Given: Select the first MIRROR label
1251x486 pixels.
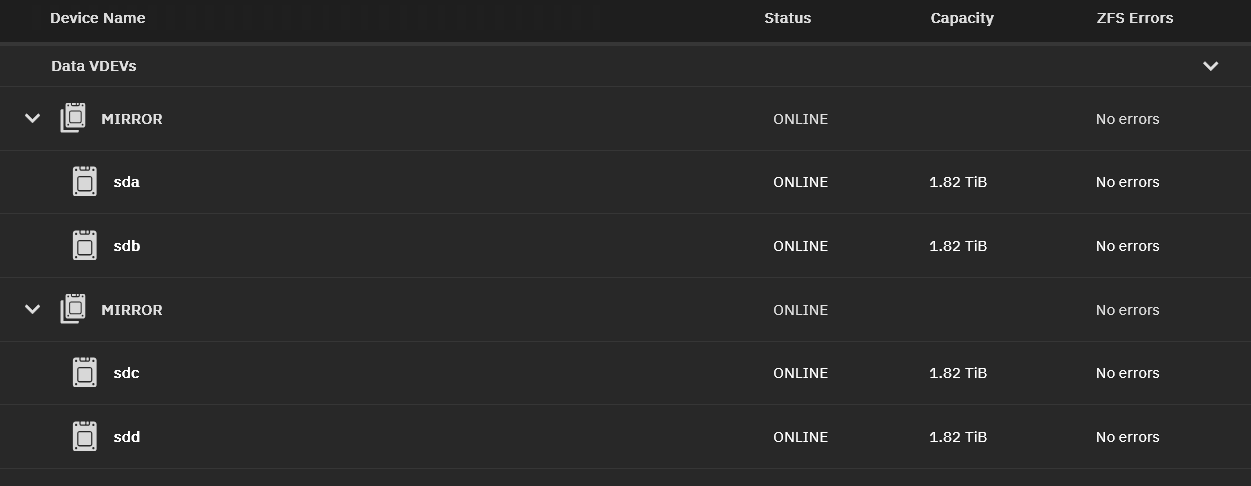Looking at the screenshot, I should pos(132,119).
